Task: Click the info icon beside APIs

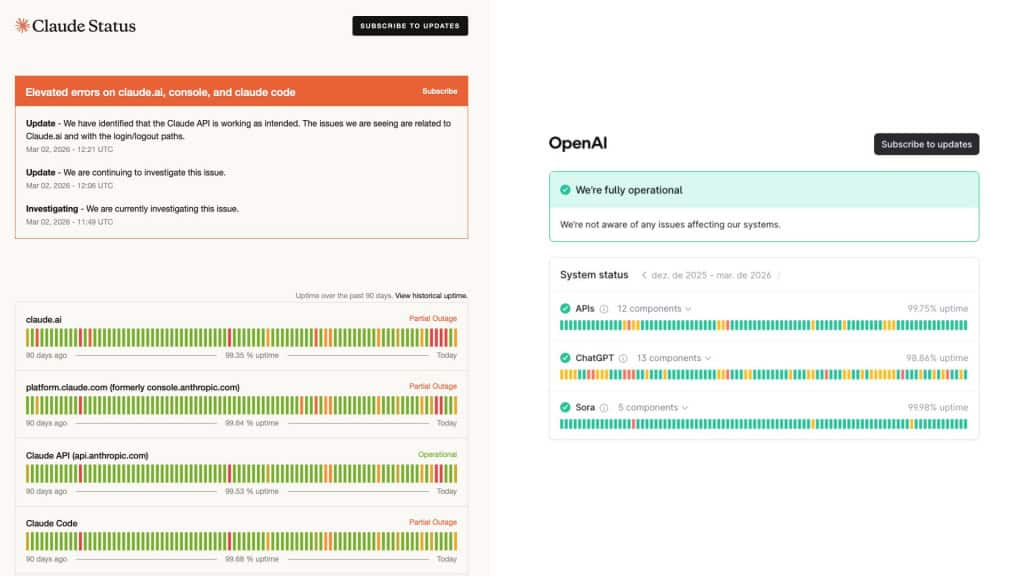Action: [604, 309]
